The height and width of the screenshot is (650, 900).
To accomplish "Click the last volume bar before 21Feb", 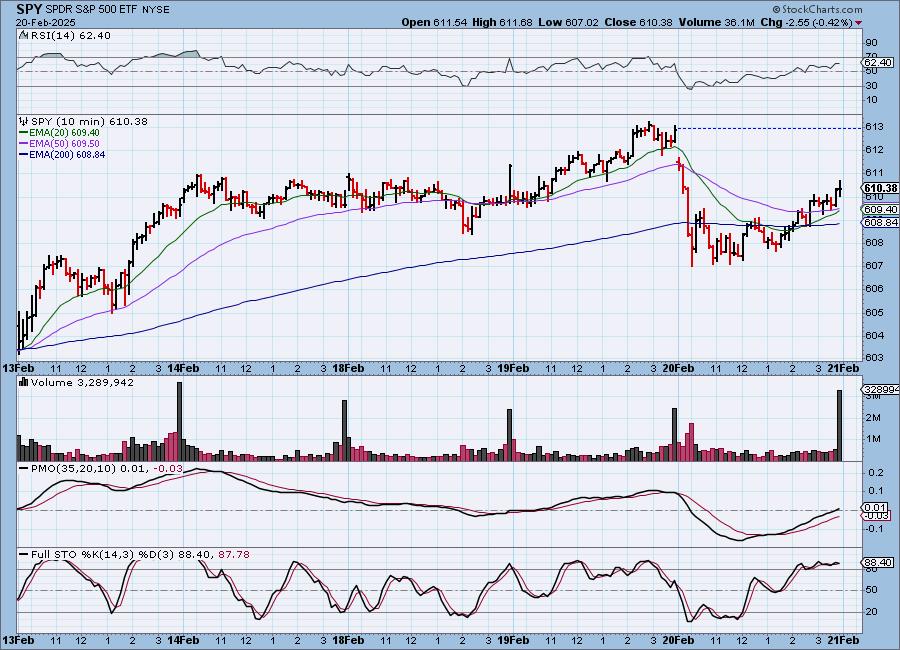I will coord(840,425).
